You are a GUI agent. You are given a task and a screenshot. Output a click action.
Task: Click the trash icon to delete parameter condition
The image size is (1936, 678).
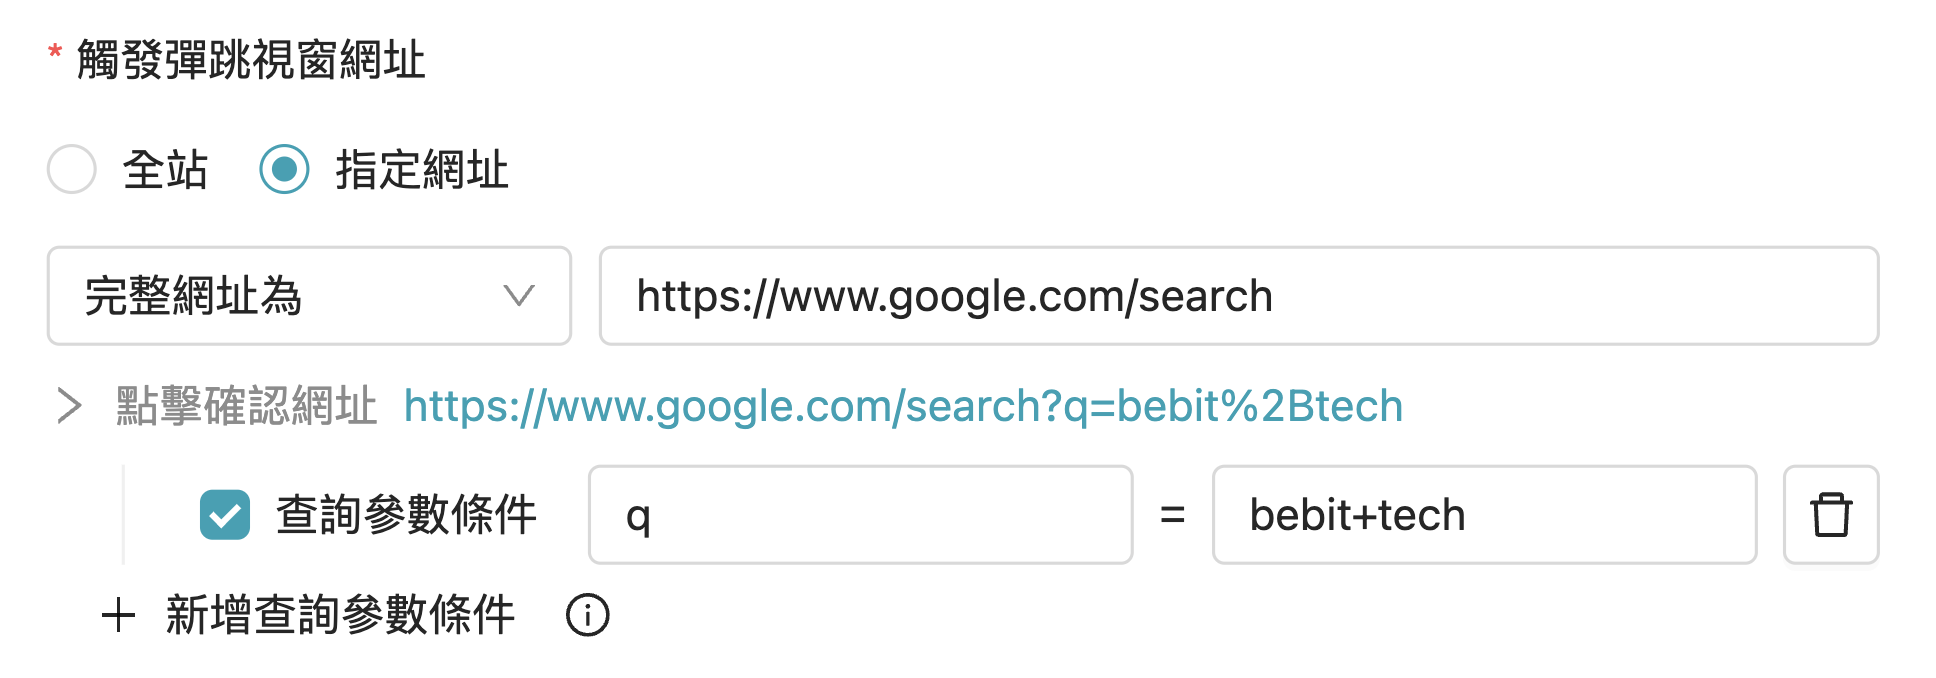(1830, 514)
